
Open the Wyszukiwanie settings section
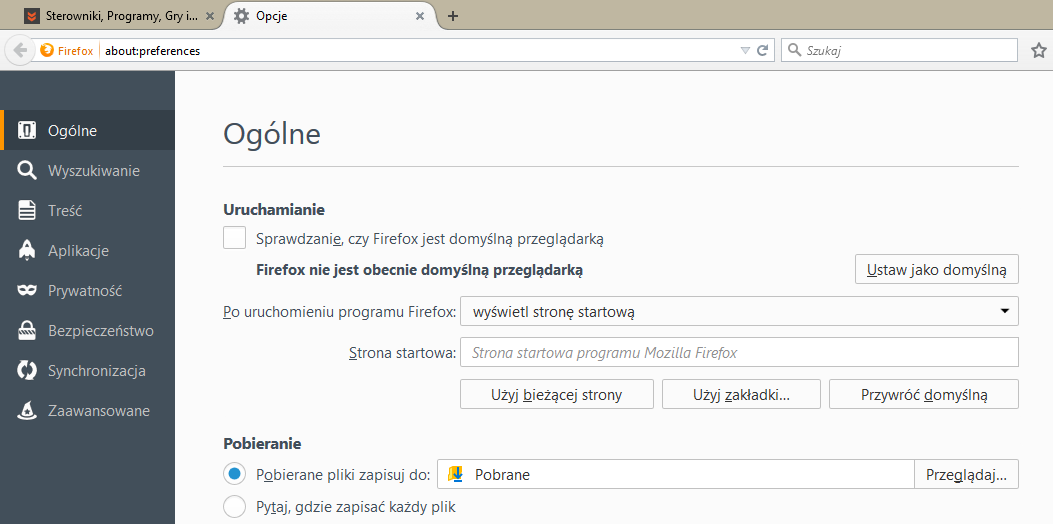coord(87,171)
